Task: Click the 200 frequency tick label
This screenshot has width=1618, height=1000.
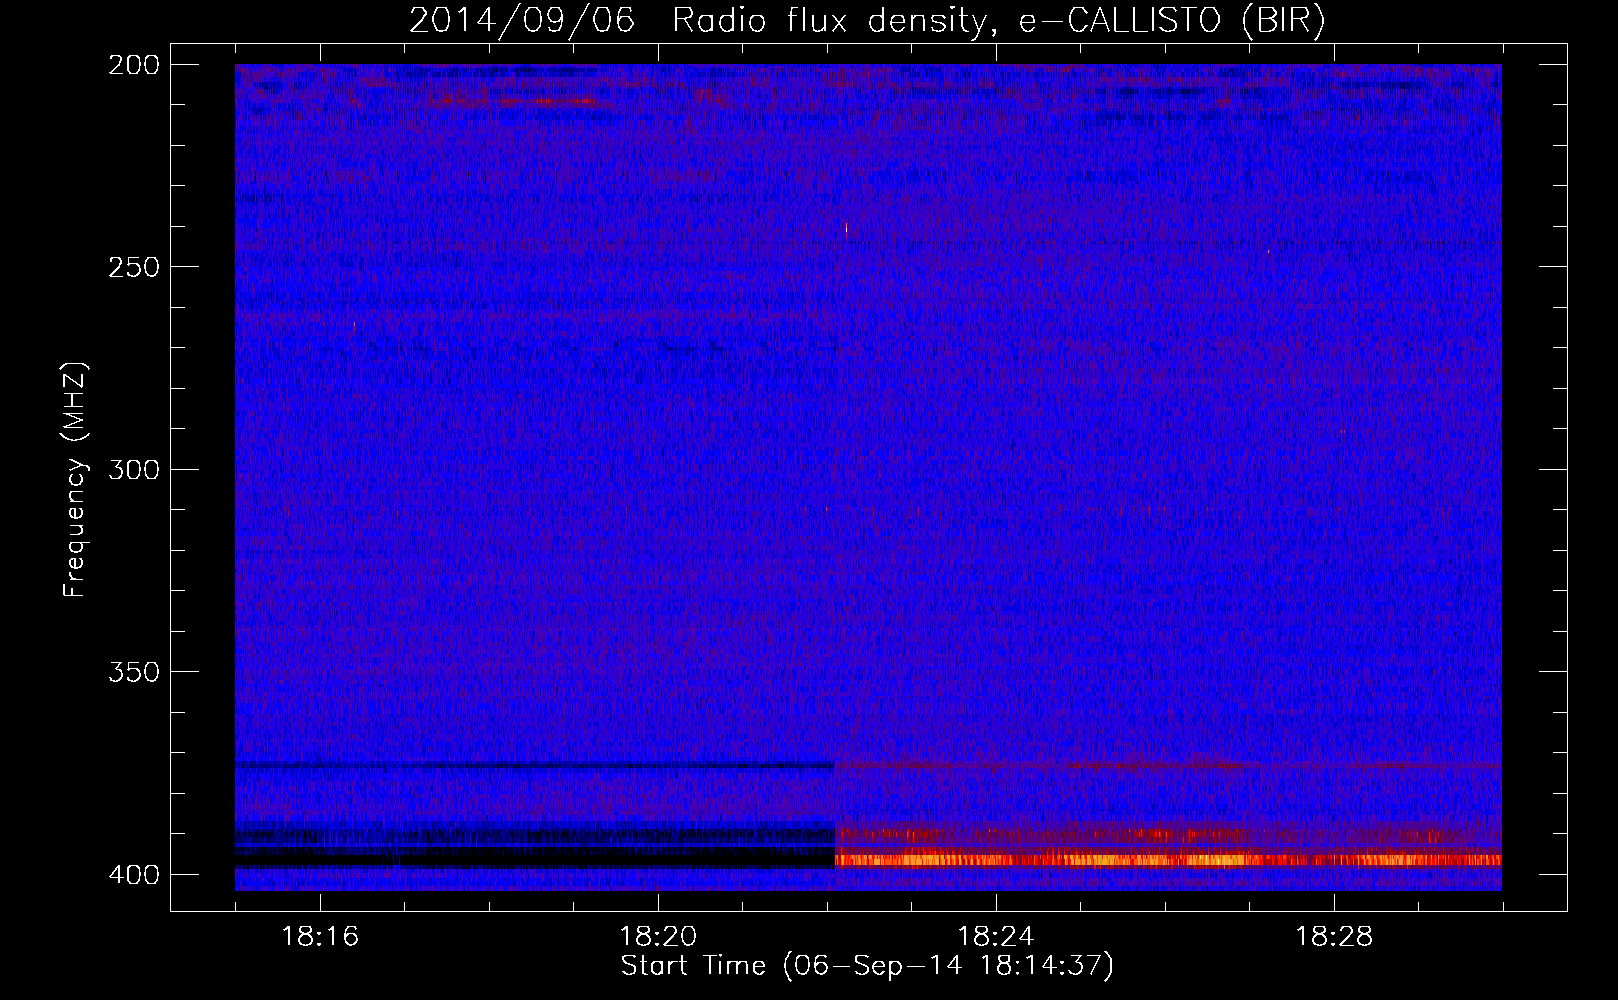Action: coord(133,65)
